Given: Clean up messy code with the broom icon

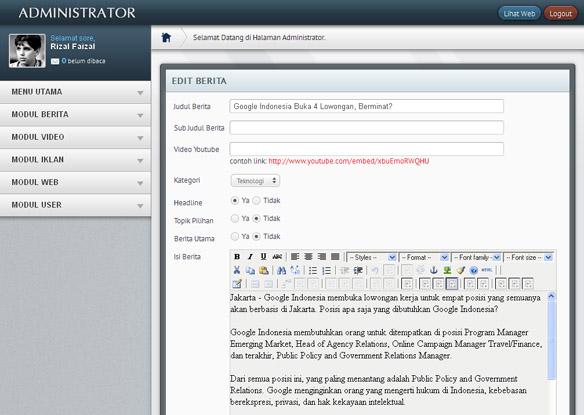Looking at the screenshot, I should [461, 270].
